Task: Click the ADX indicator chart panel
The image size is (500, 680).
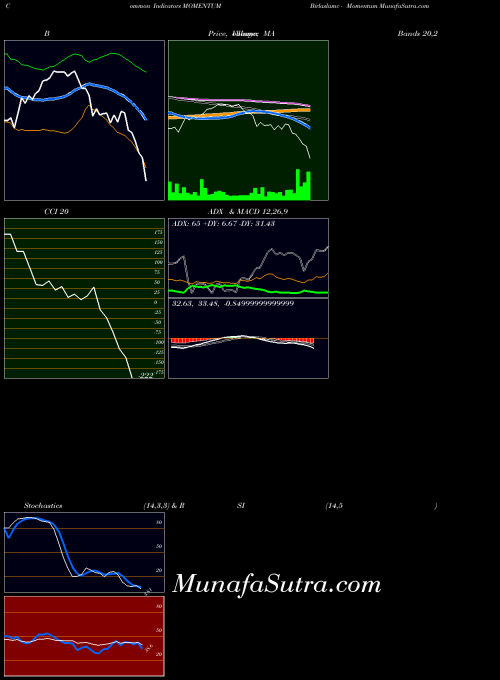Action: pyautogui.click(x=248, y=258)
